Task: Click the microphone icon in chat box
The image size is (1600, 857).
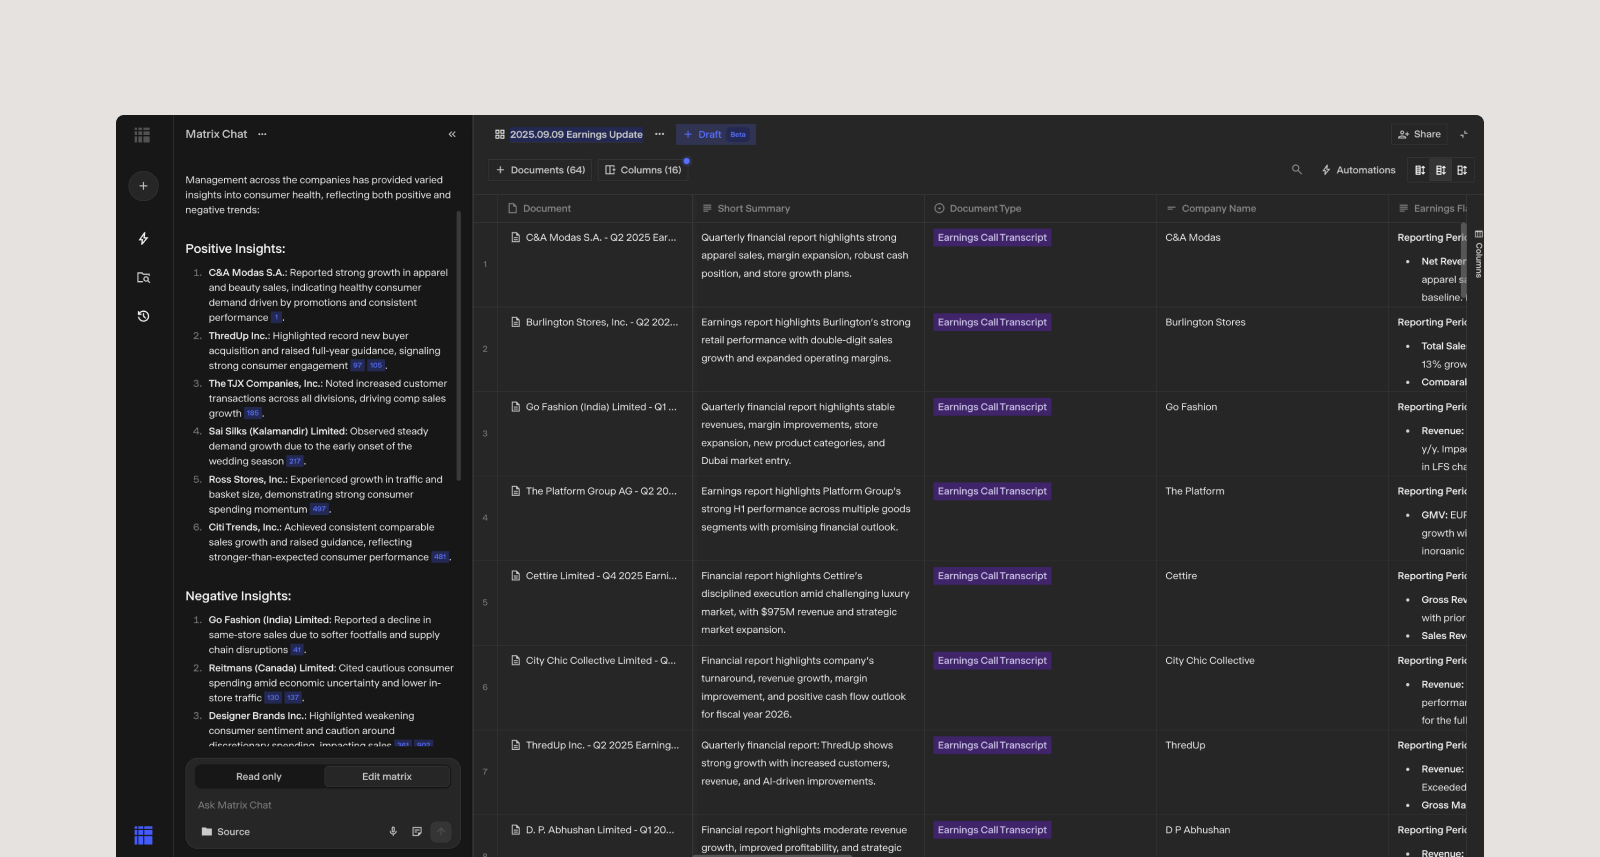Action: point(393,832)
